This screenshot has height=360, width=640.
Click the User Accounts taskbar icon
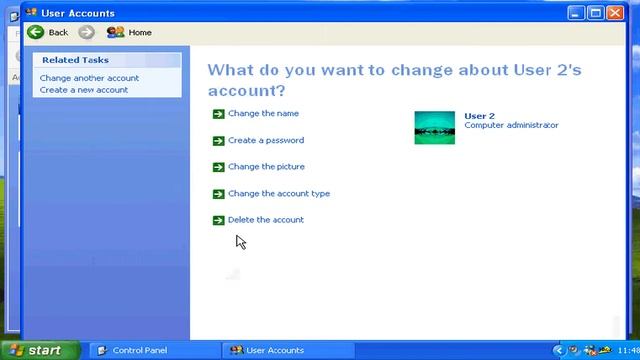click(236, 350)
